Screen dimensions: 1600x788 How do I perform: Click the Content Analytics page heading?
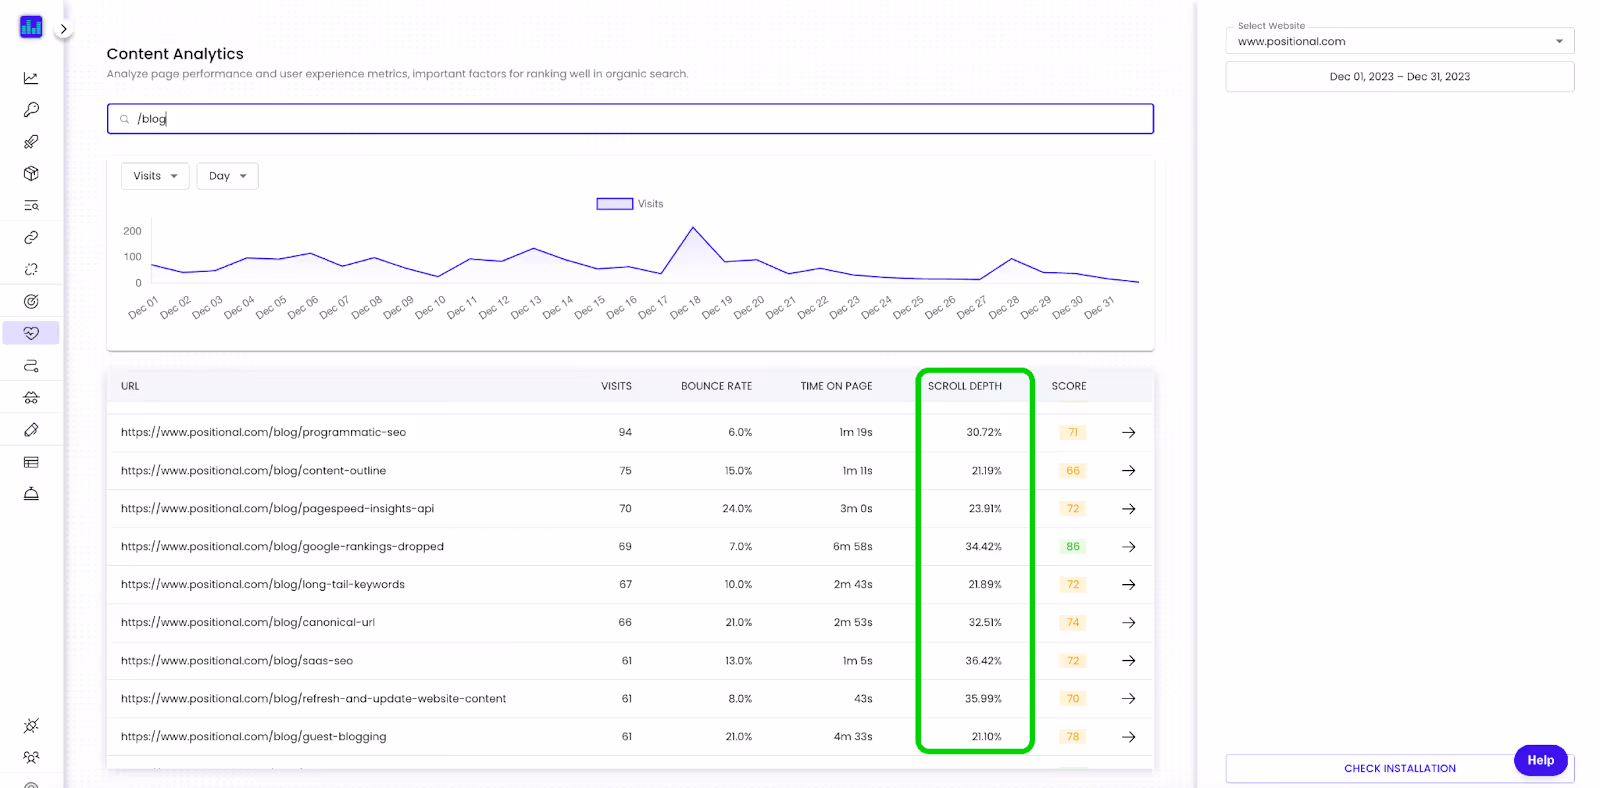[175, 54]
